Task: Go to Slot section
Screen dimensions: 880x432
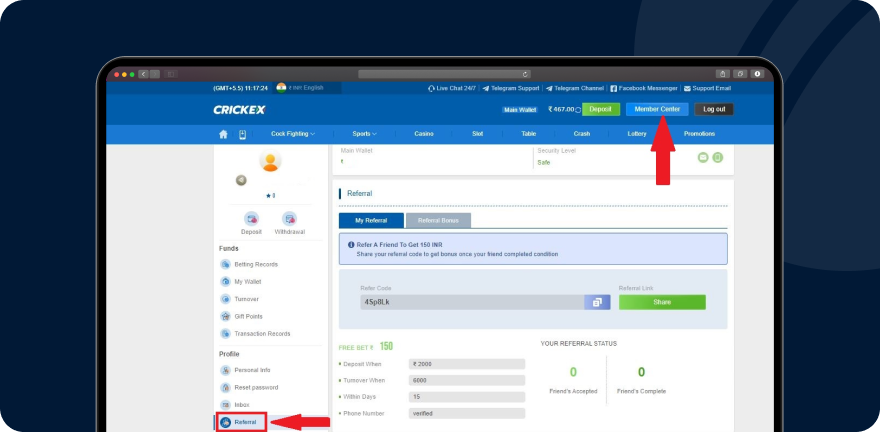Action: pos(478,134)
